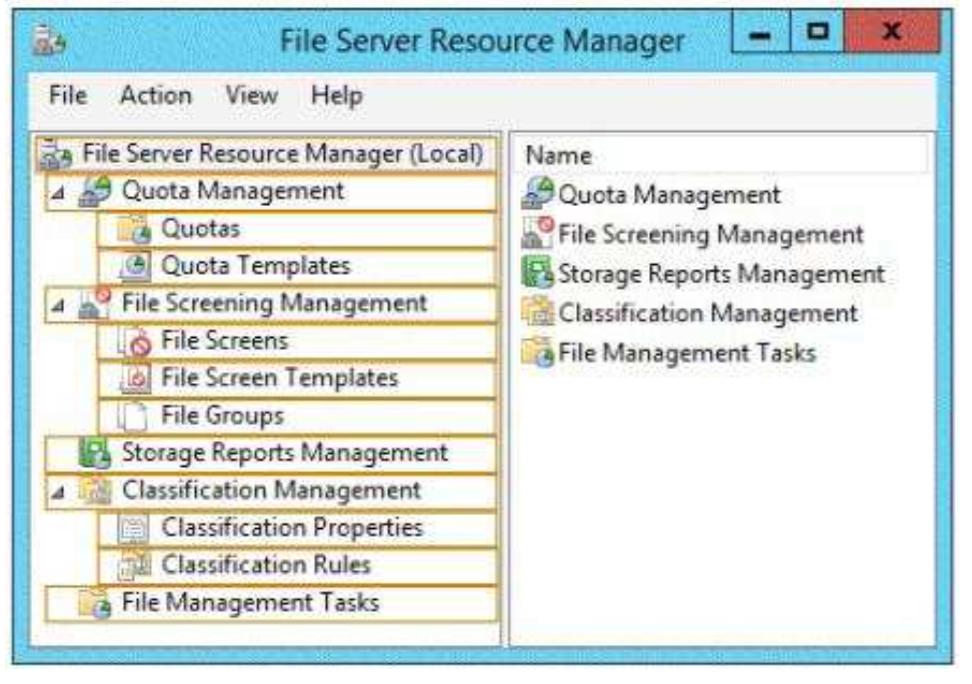Image resolution: width=972 pixels, height=684 pixels.
Task: Select File Screening Management label in tree
Action: click(x=274, y=304)
